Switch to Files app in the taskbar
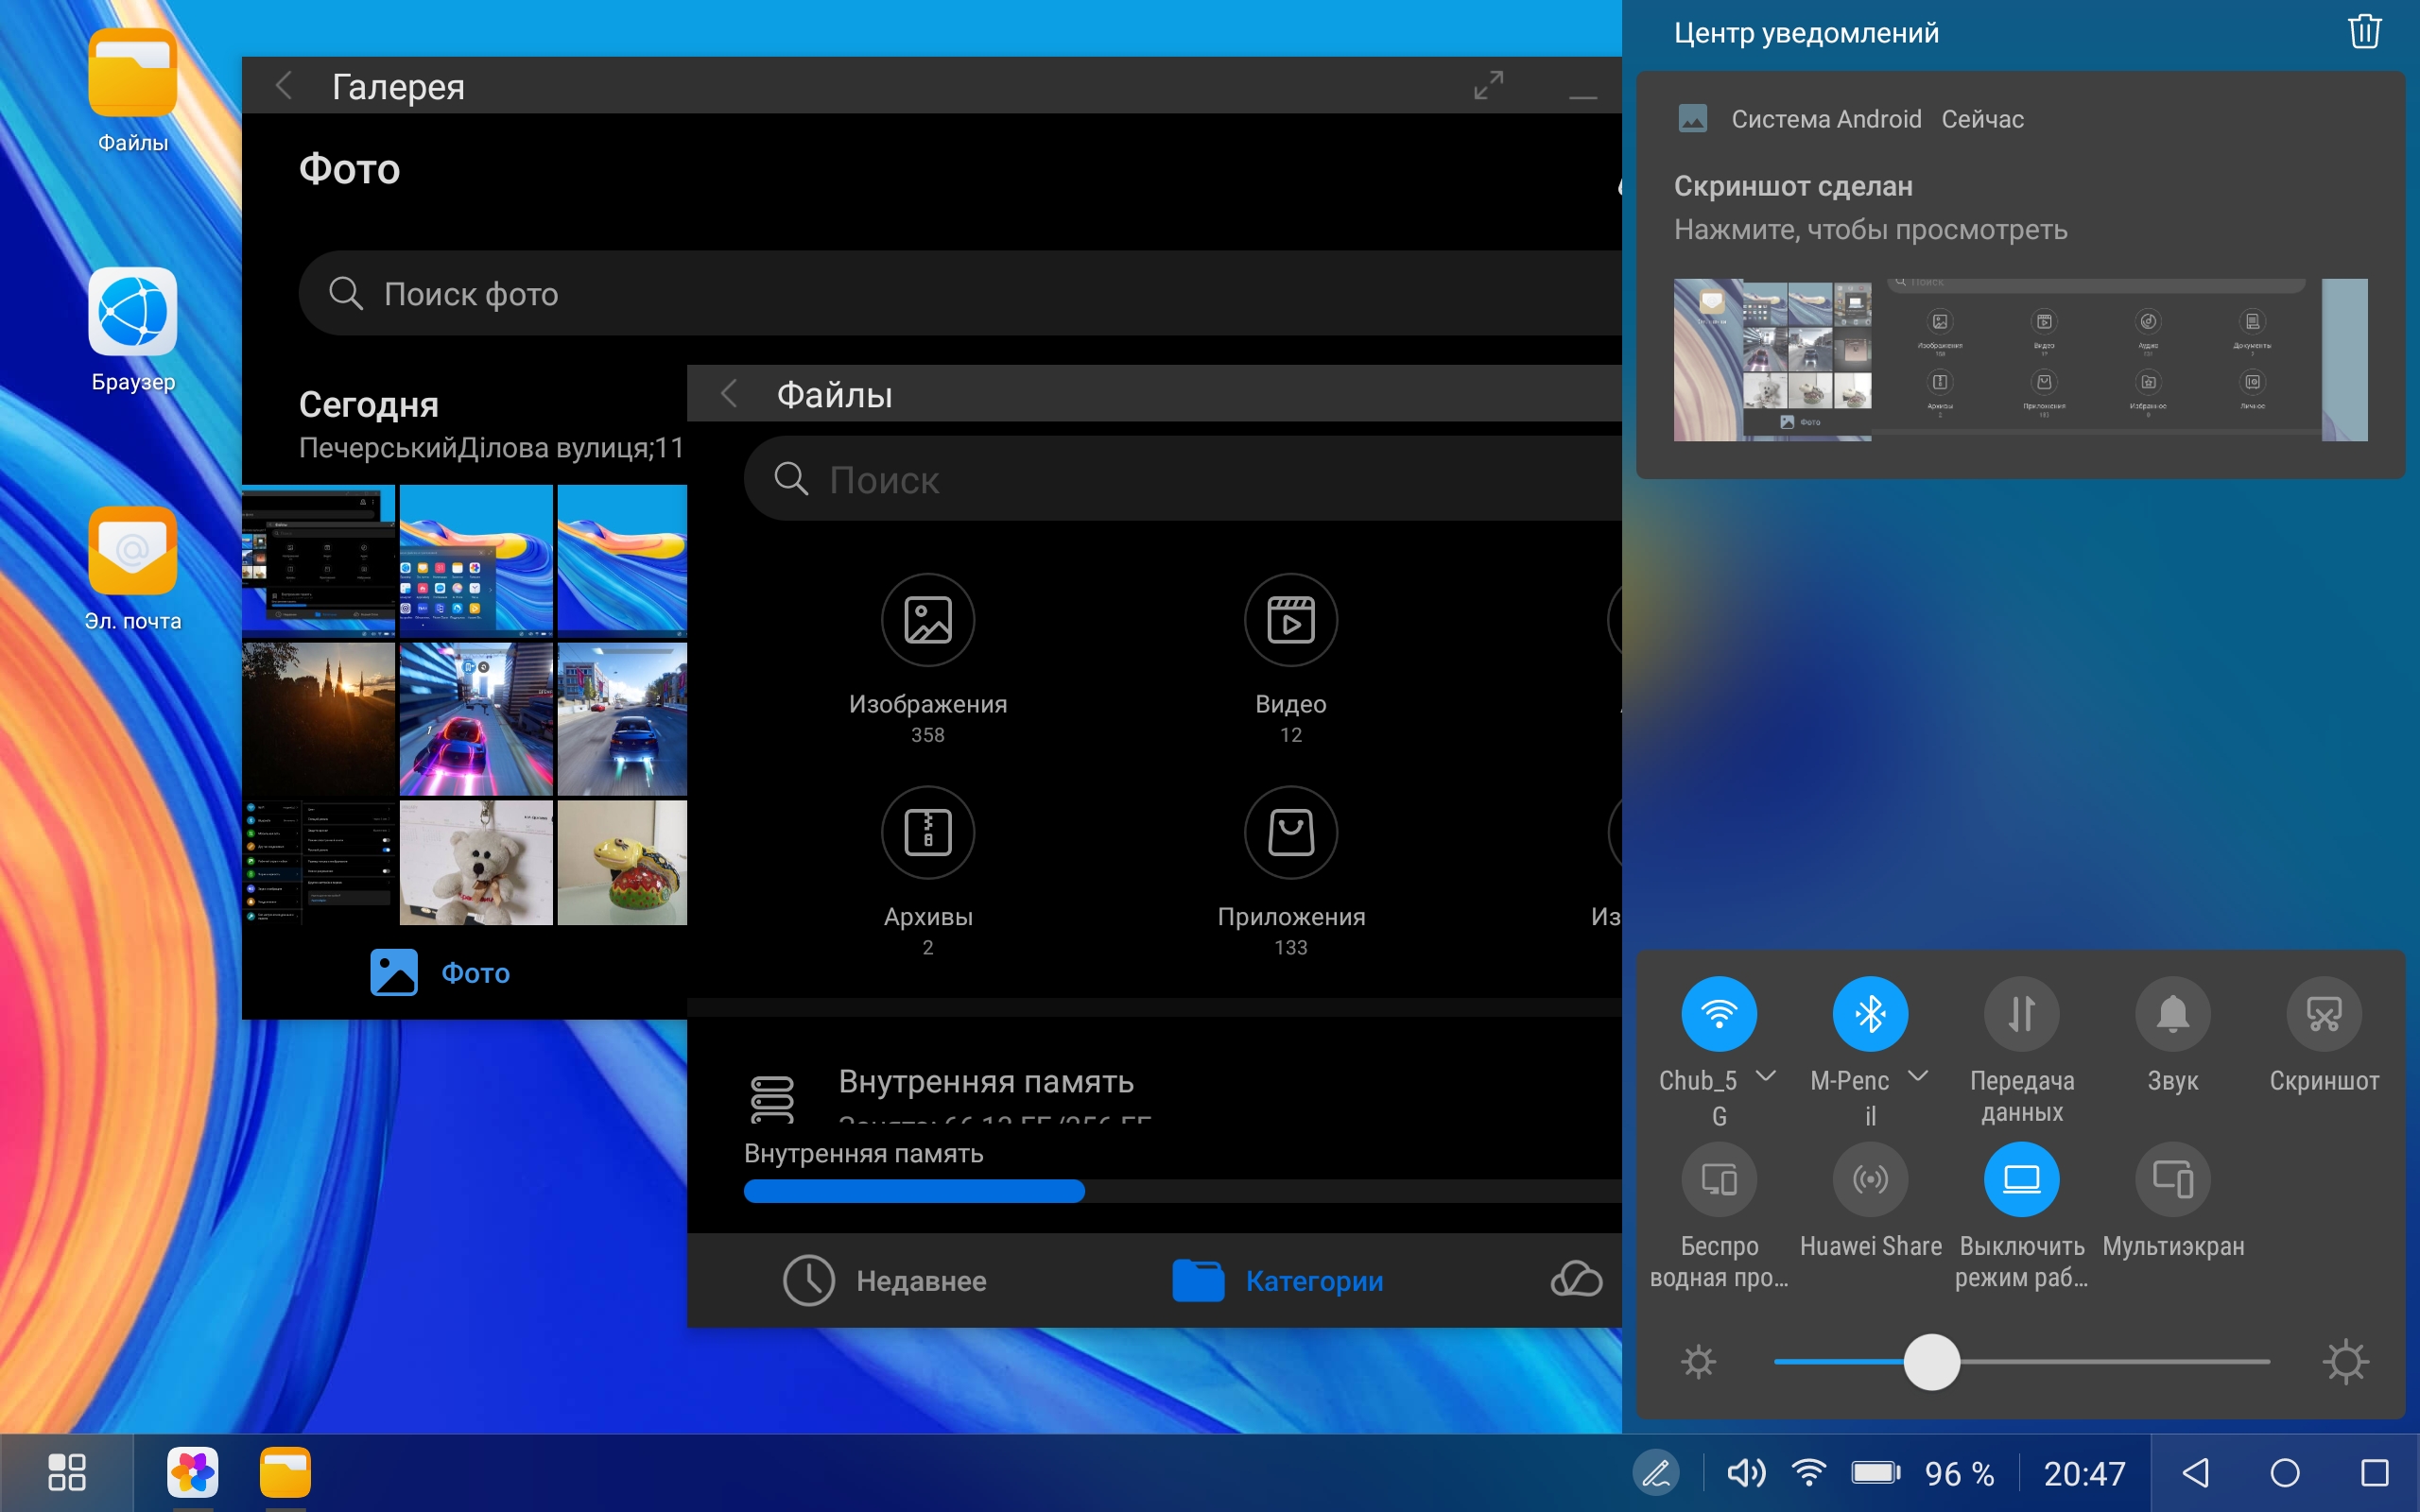 click(285, 1473)
